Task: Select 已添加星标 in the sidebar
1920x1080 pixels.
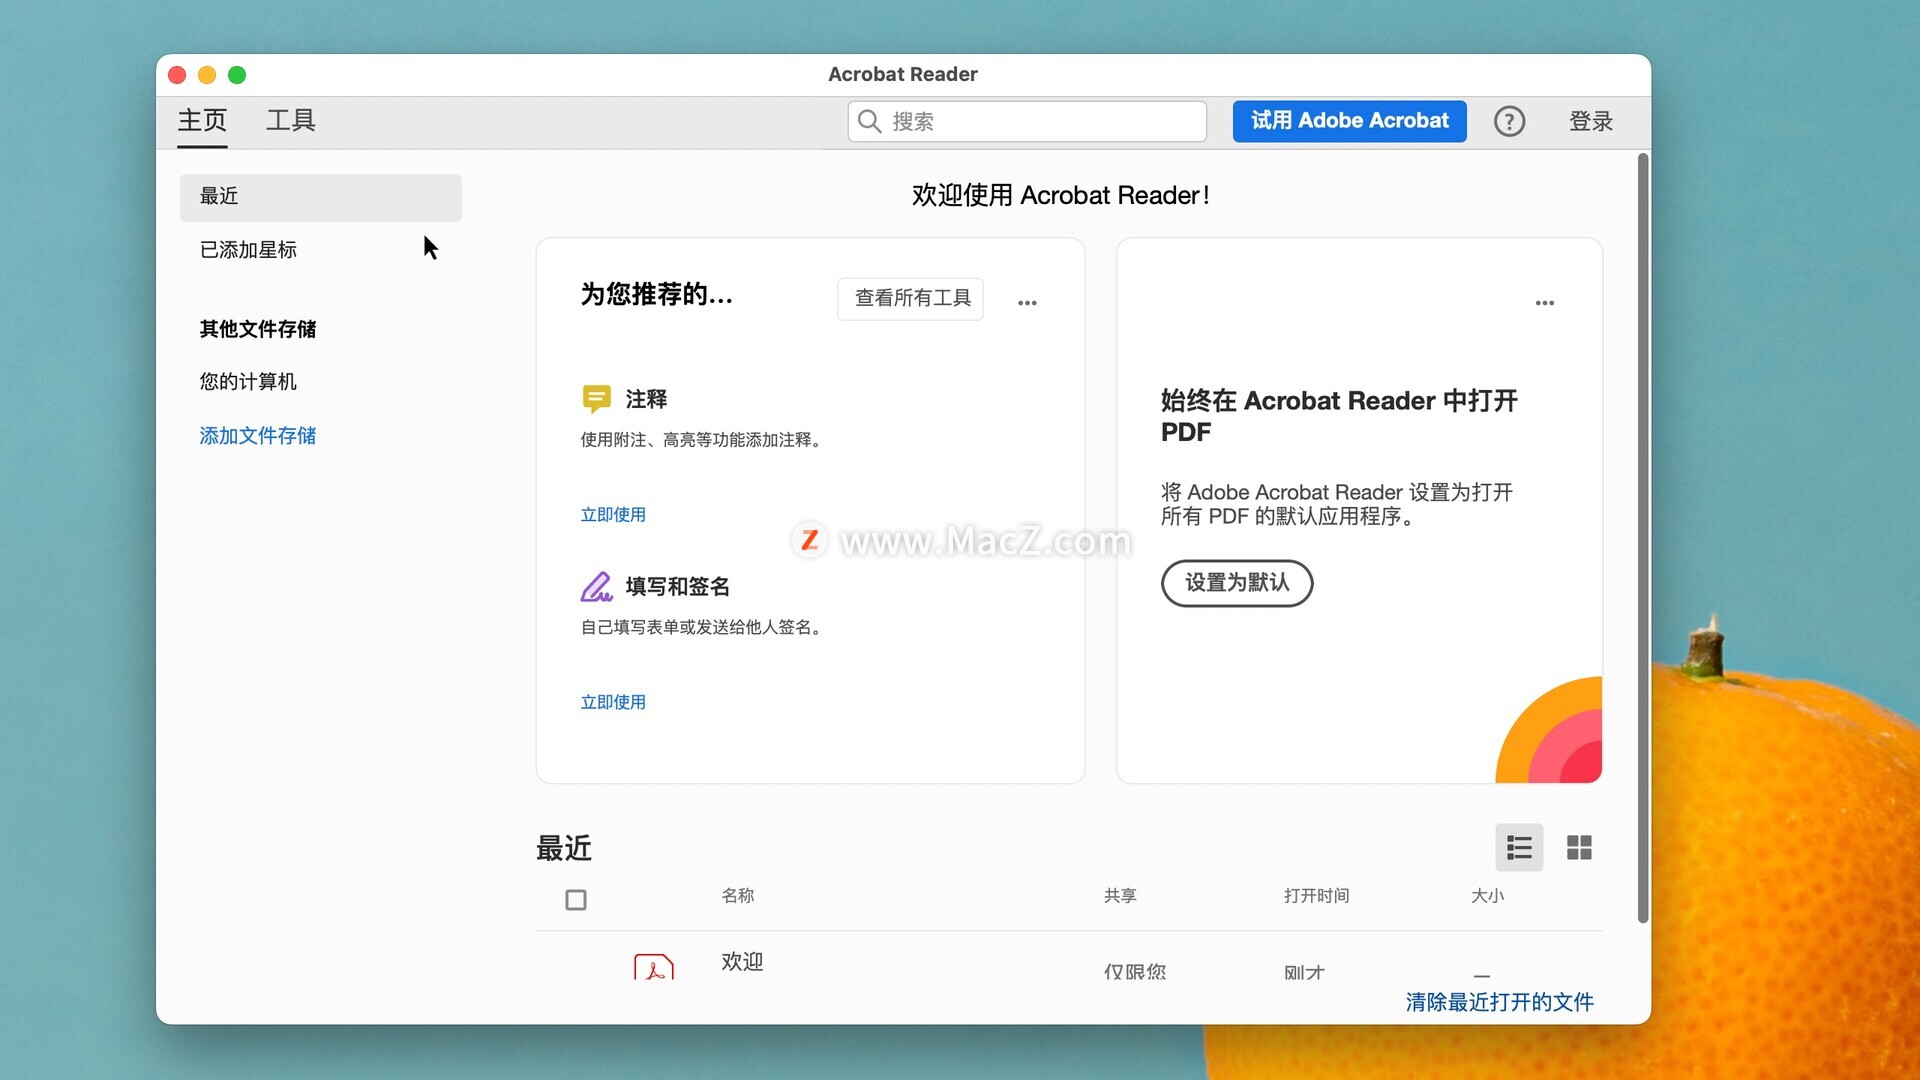Action: tap(248, 250)
